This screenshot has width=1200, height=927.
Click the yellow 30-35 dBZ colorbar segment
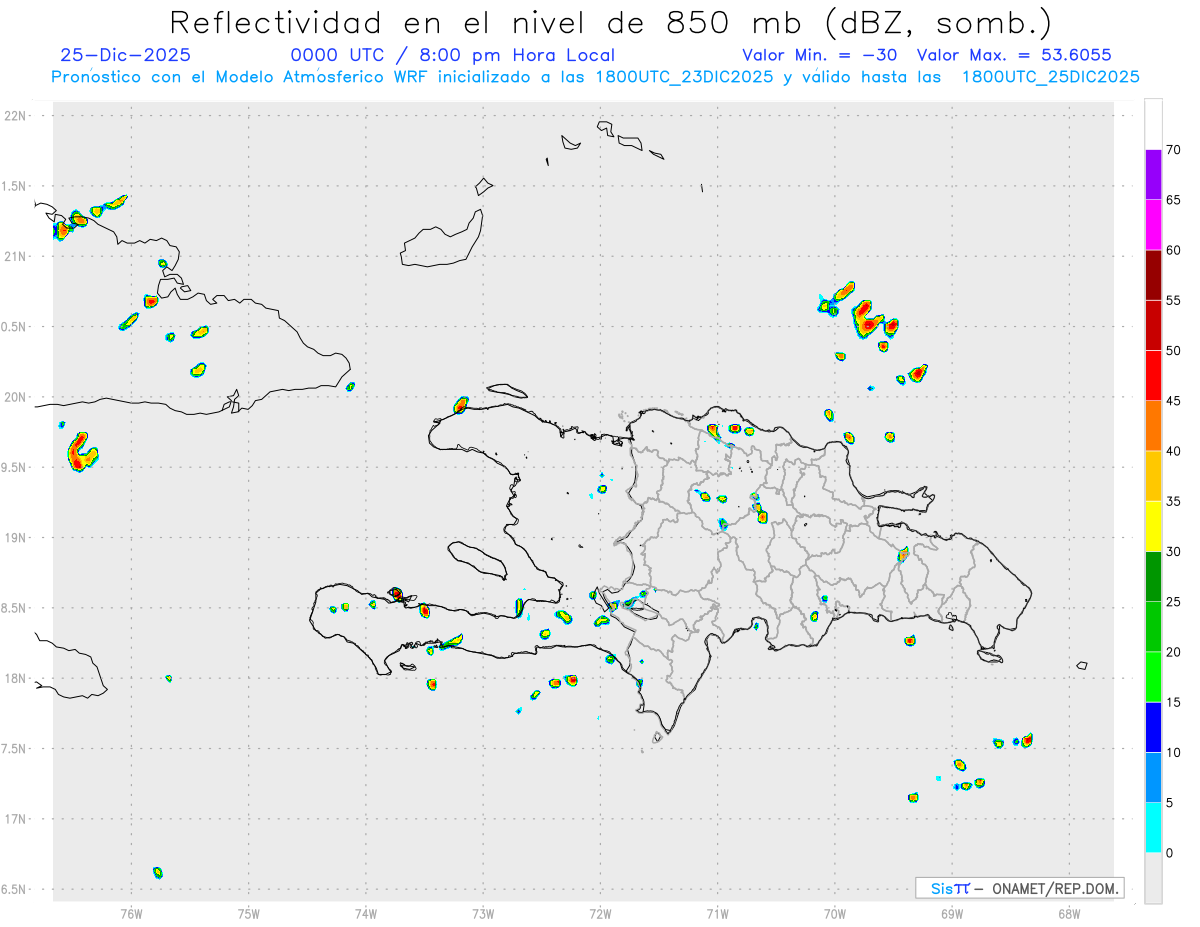point(1153,526)
